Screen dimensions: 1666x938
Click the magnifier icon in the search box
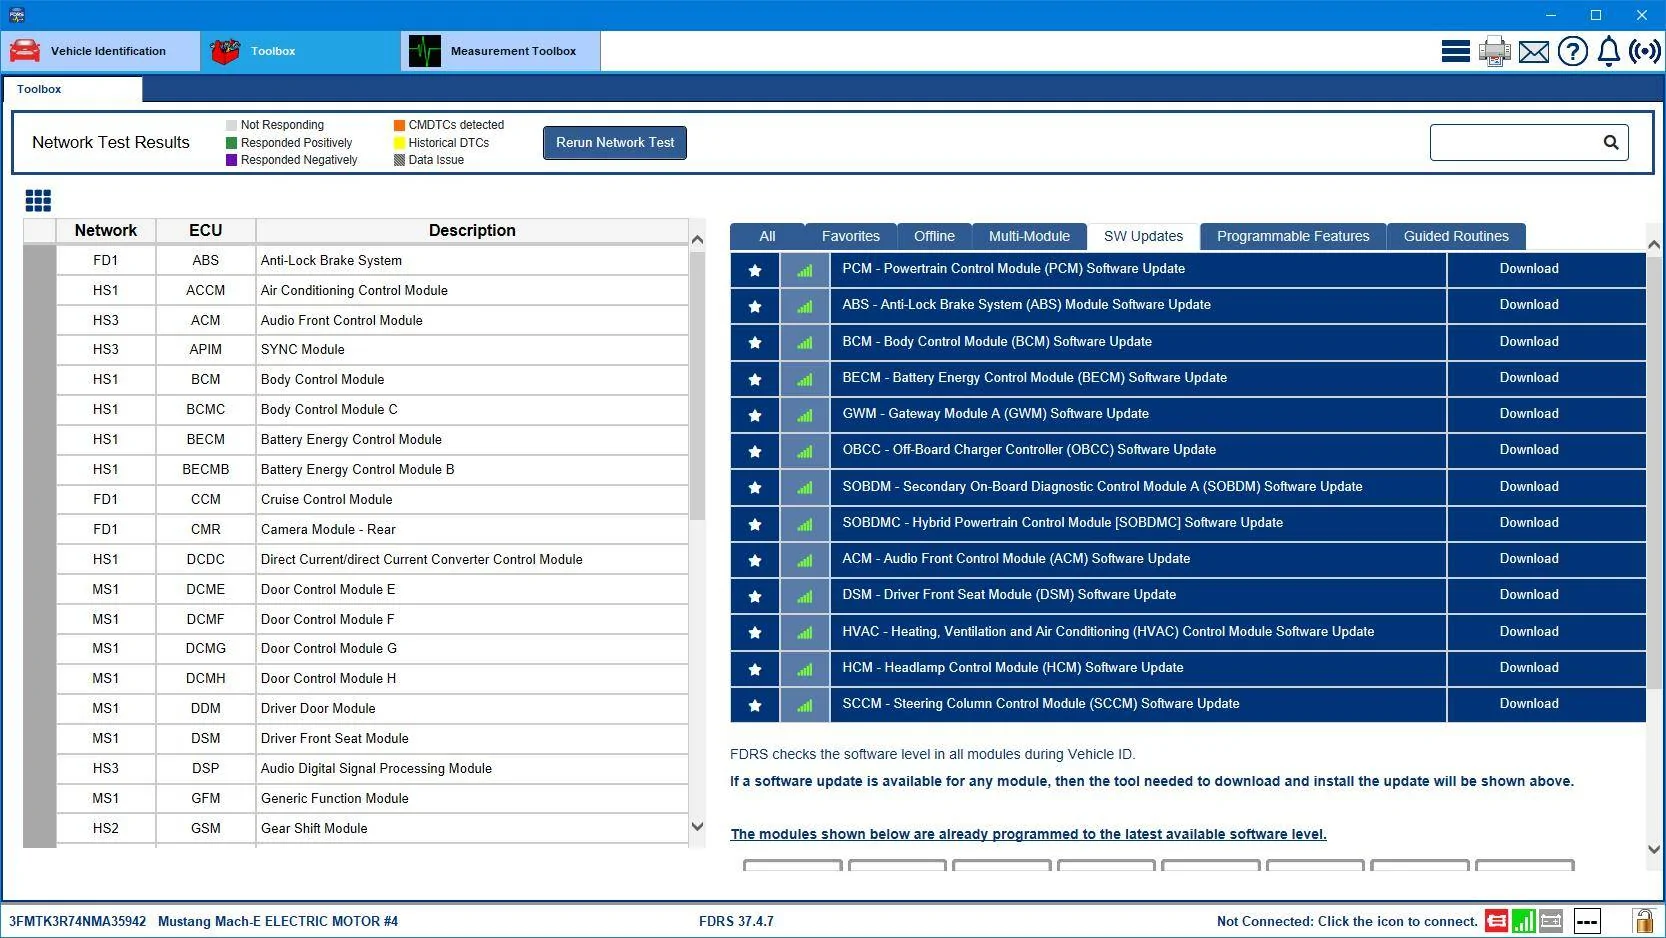click(1610, 143)
